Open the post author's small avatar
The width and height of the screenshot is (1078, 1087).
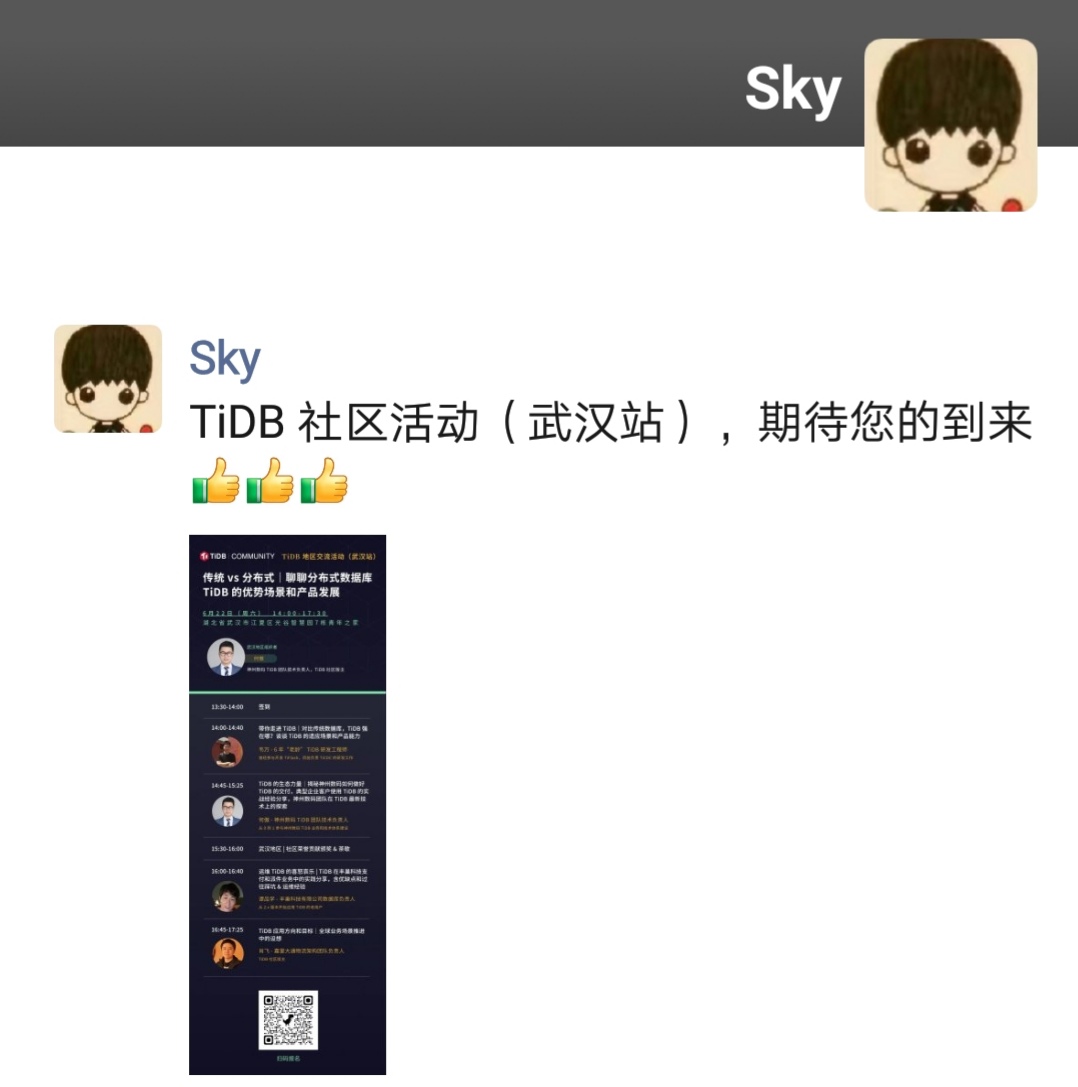pyautogui.click(x=108, y=379)
